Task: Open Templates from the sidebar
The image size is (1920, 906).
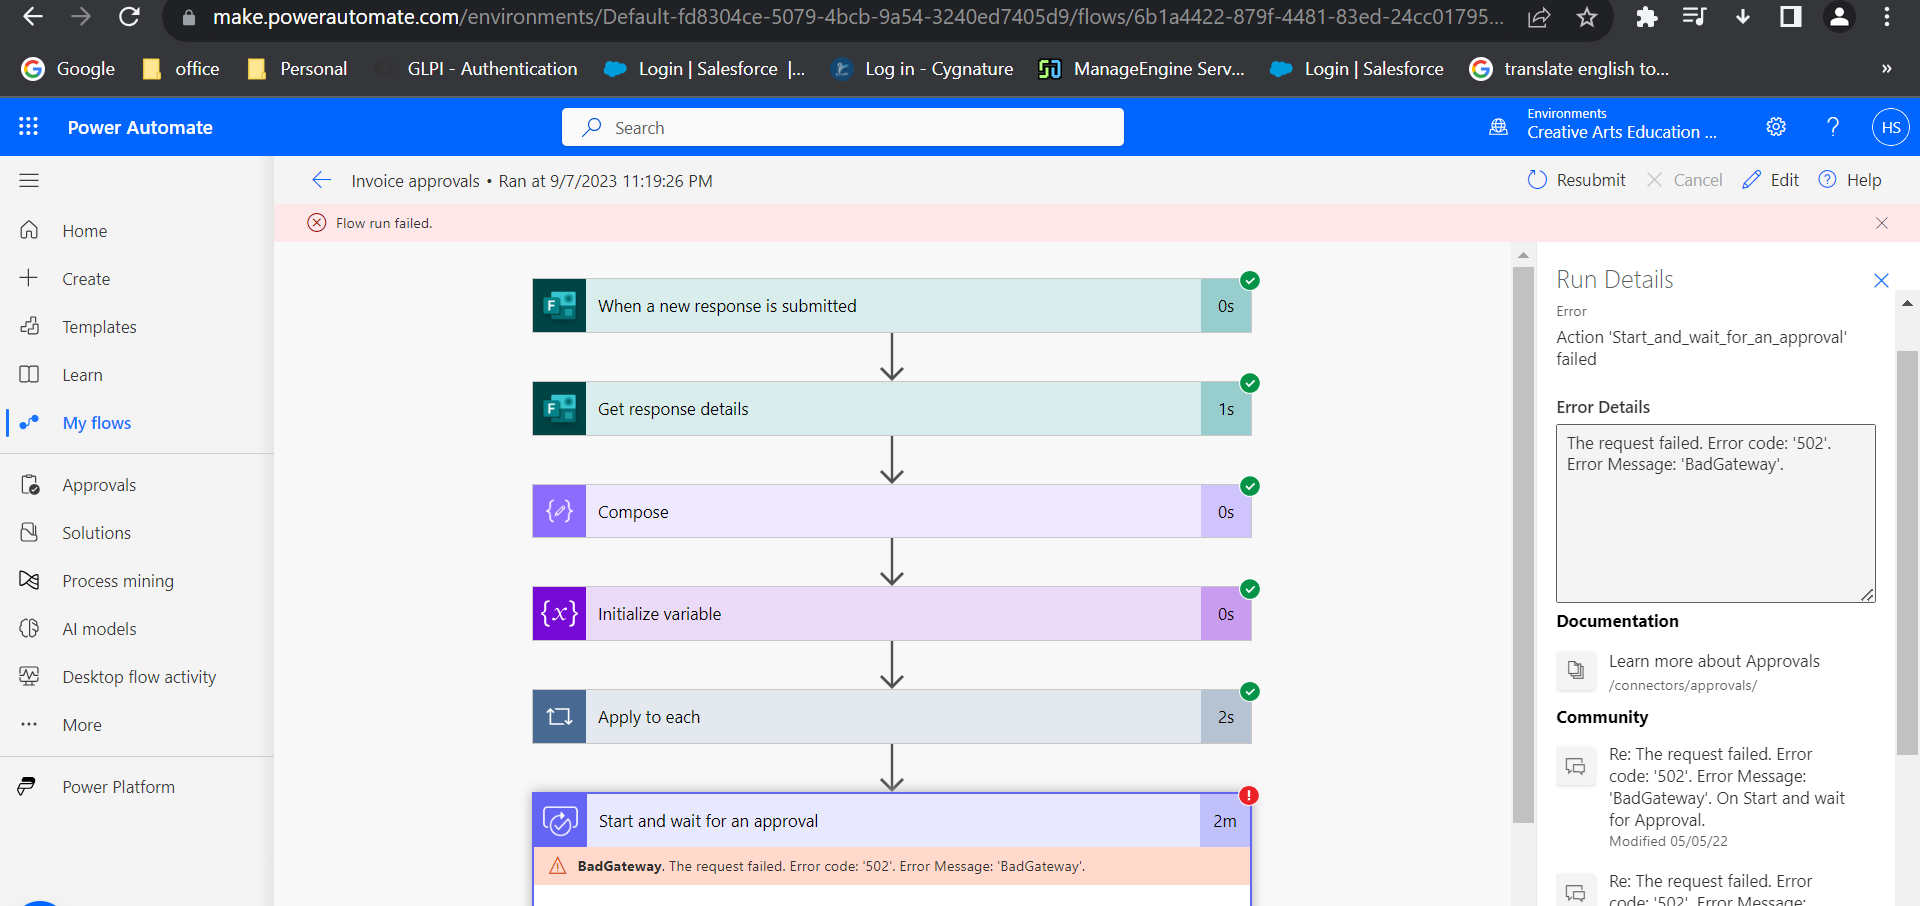Action: [99, 327]
